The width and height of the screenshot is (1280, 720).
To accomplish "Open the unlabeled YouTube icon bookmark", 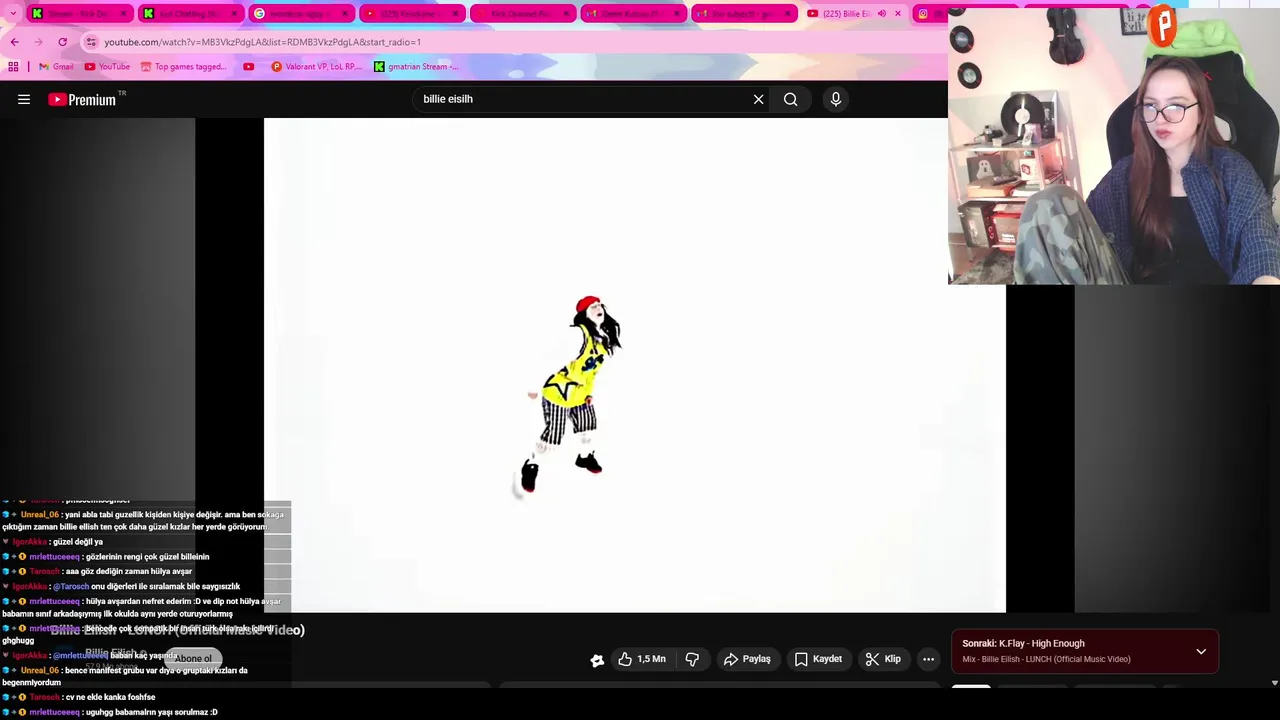I will (x=249, y=66).
